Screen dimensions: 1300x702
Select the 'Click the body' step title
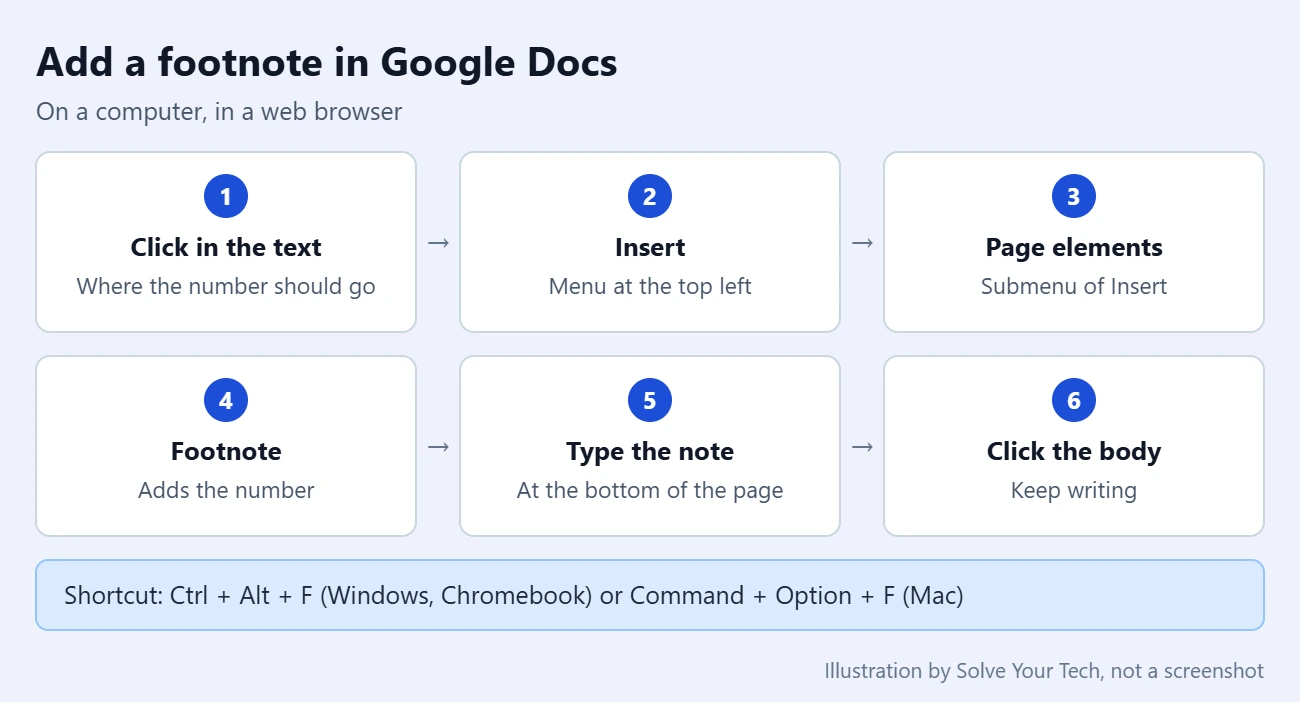click(x=1074, y=452)
